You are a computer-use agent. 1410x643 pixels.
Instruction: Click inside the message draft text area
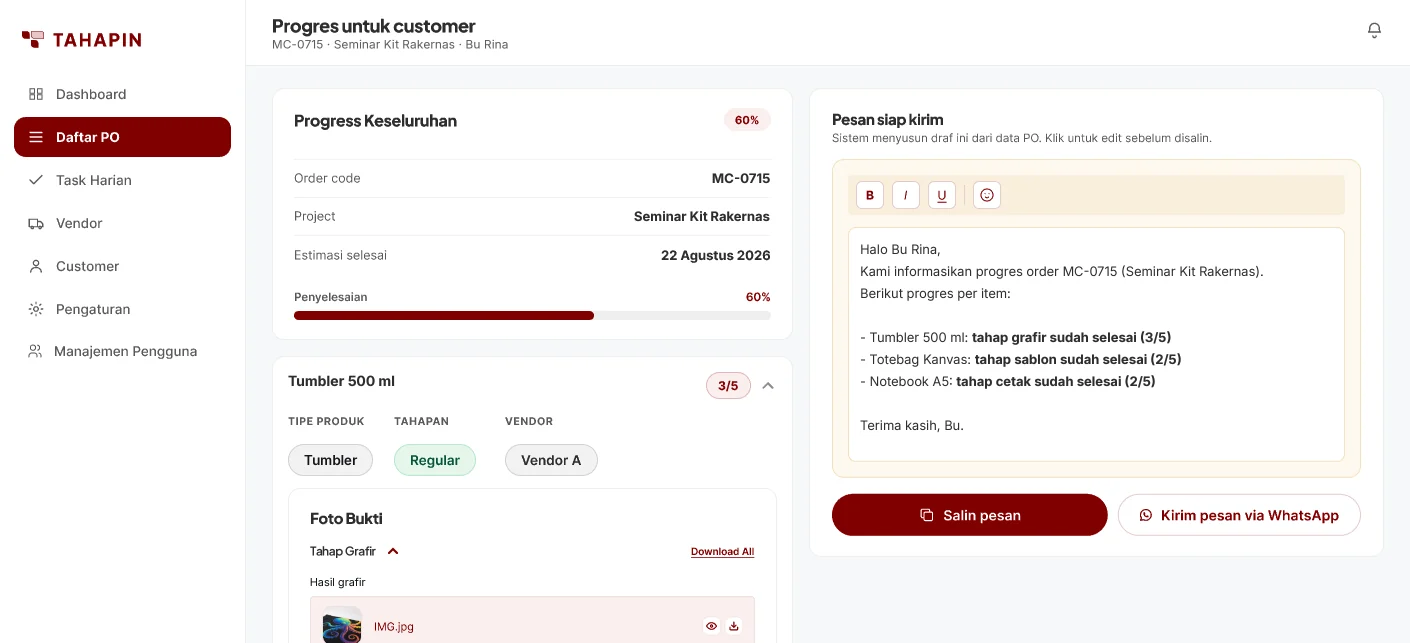1096,344
